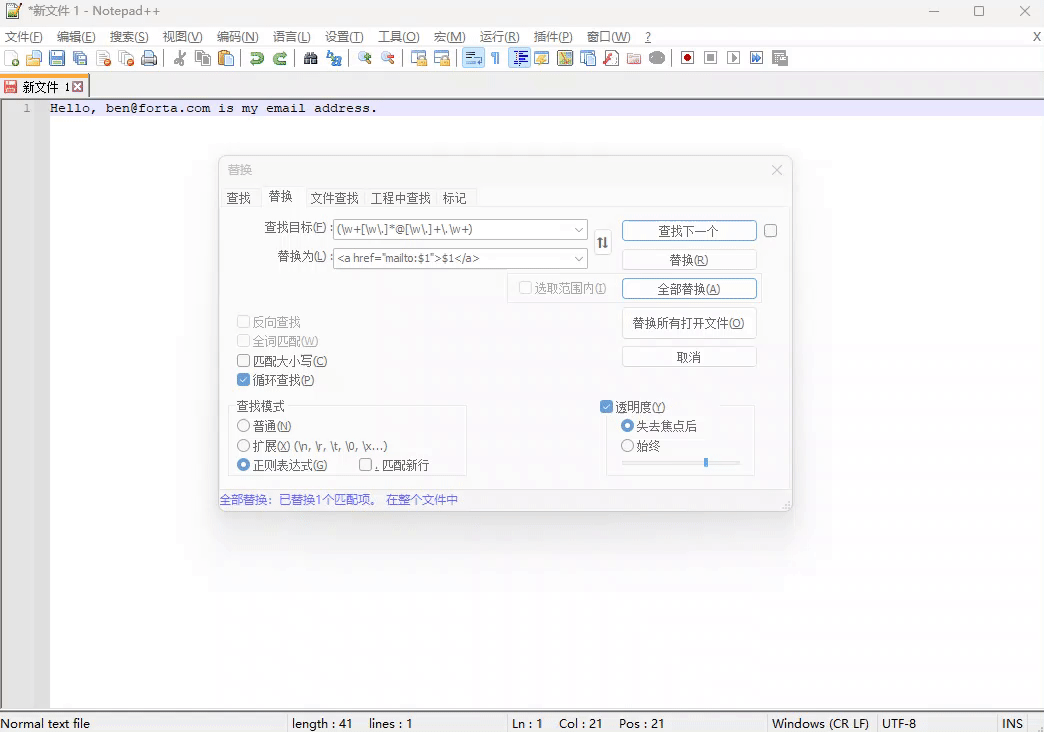Image resolution: width=1044 pixels, height=732 pixels.
Task: Click the Undo toolbar icon
Action: 257,58
